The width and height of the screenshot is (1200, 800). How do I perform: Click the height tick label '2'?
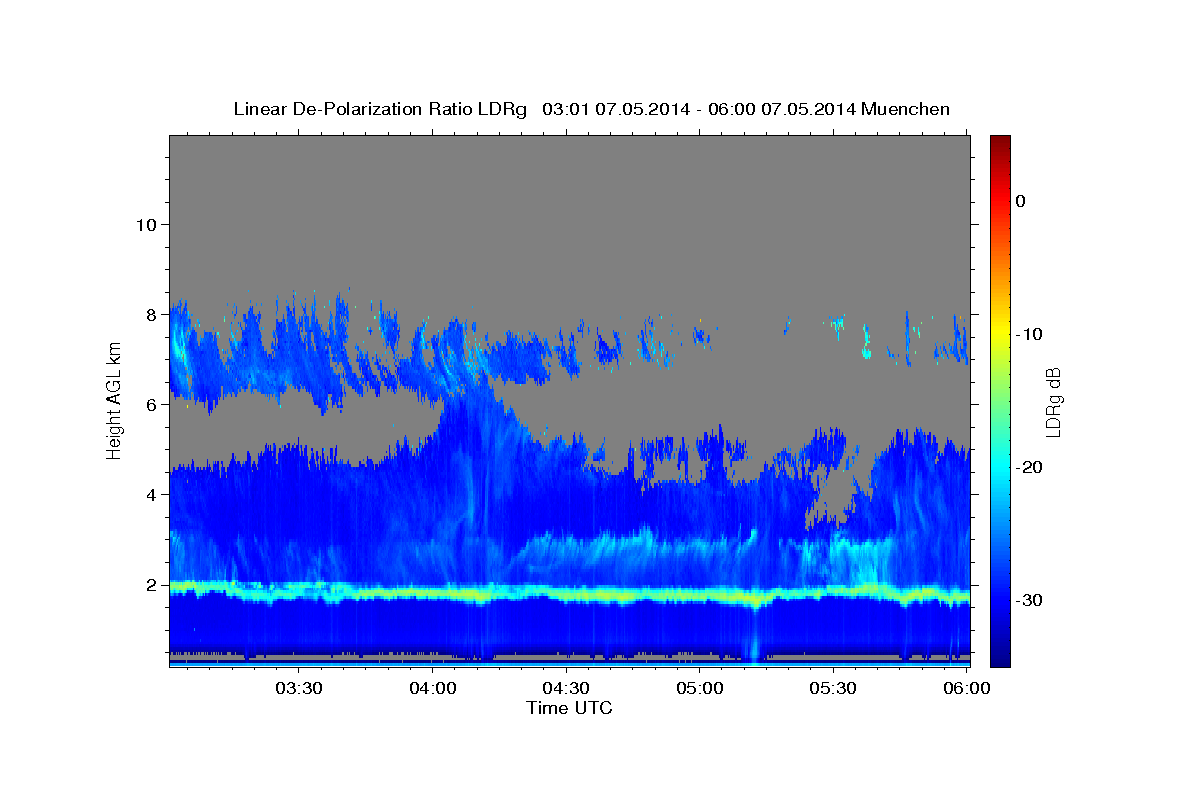tap(151, 585)
